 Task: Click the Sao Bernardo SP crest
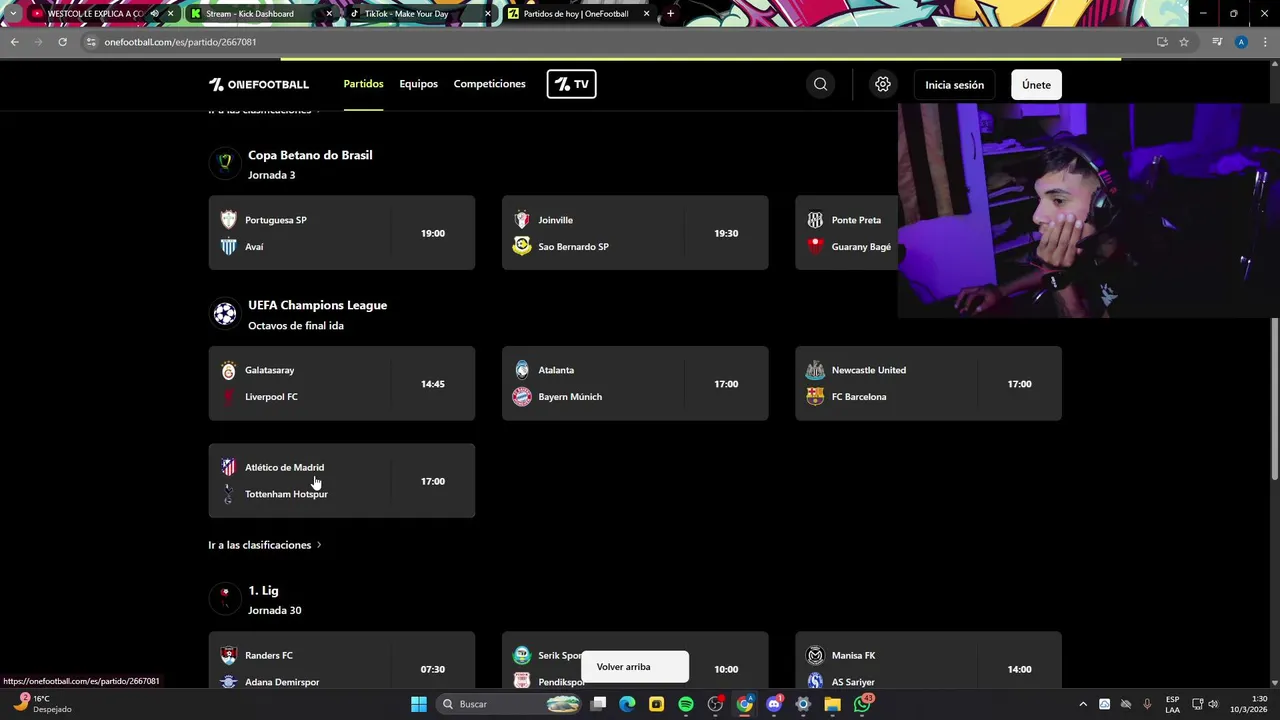click(521, 246)
